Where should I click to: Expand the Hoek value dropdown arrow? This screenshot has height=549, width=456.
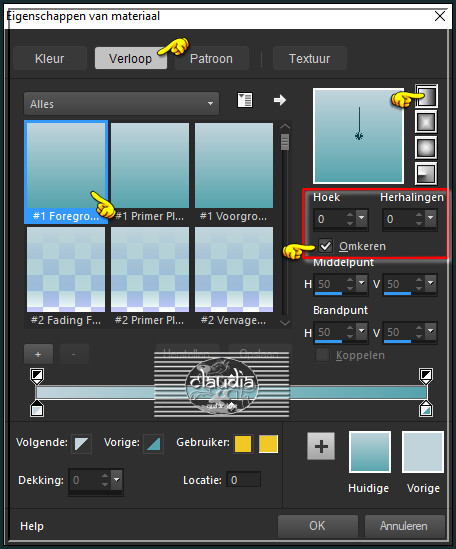click(x=361, y=218)
